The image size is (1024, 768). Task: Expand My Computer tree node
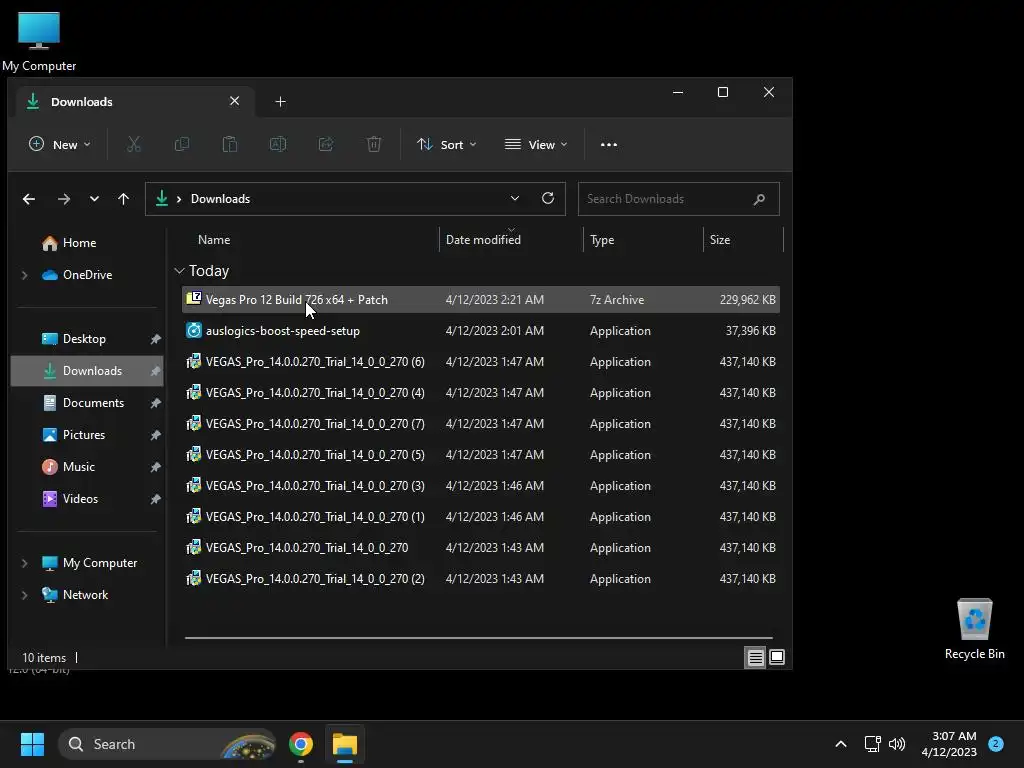tap(25, 563)
